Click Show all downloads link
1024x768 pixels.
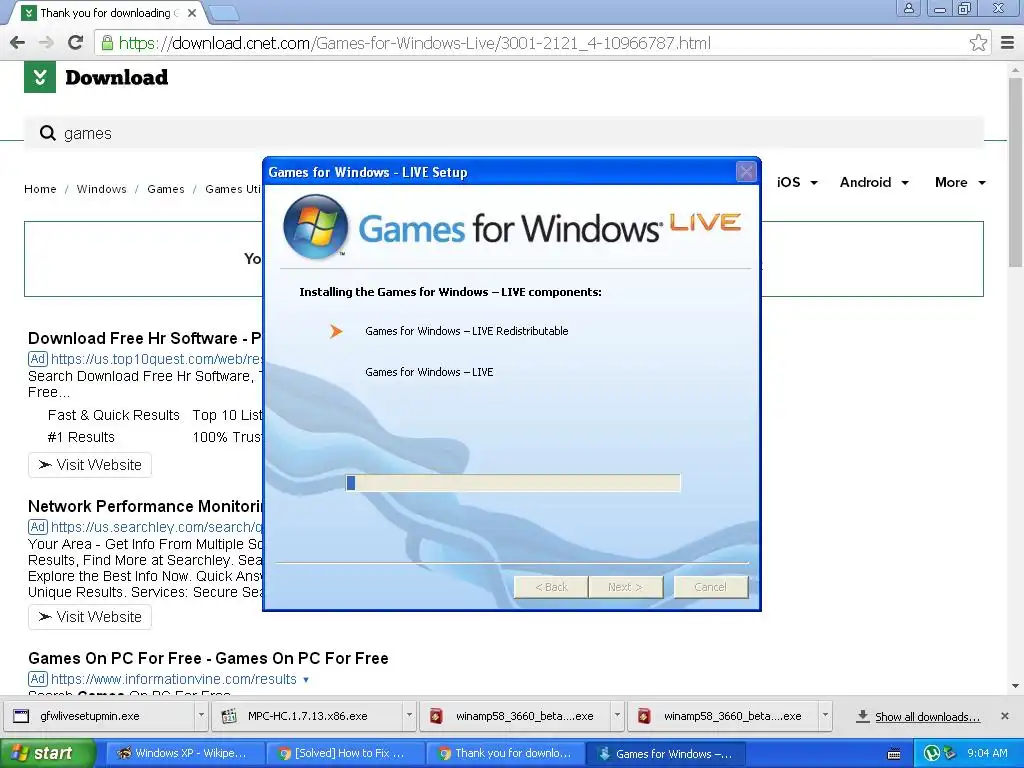(x=927, y=716)
